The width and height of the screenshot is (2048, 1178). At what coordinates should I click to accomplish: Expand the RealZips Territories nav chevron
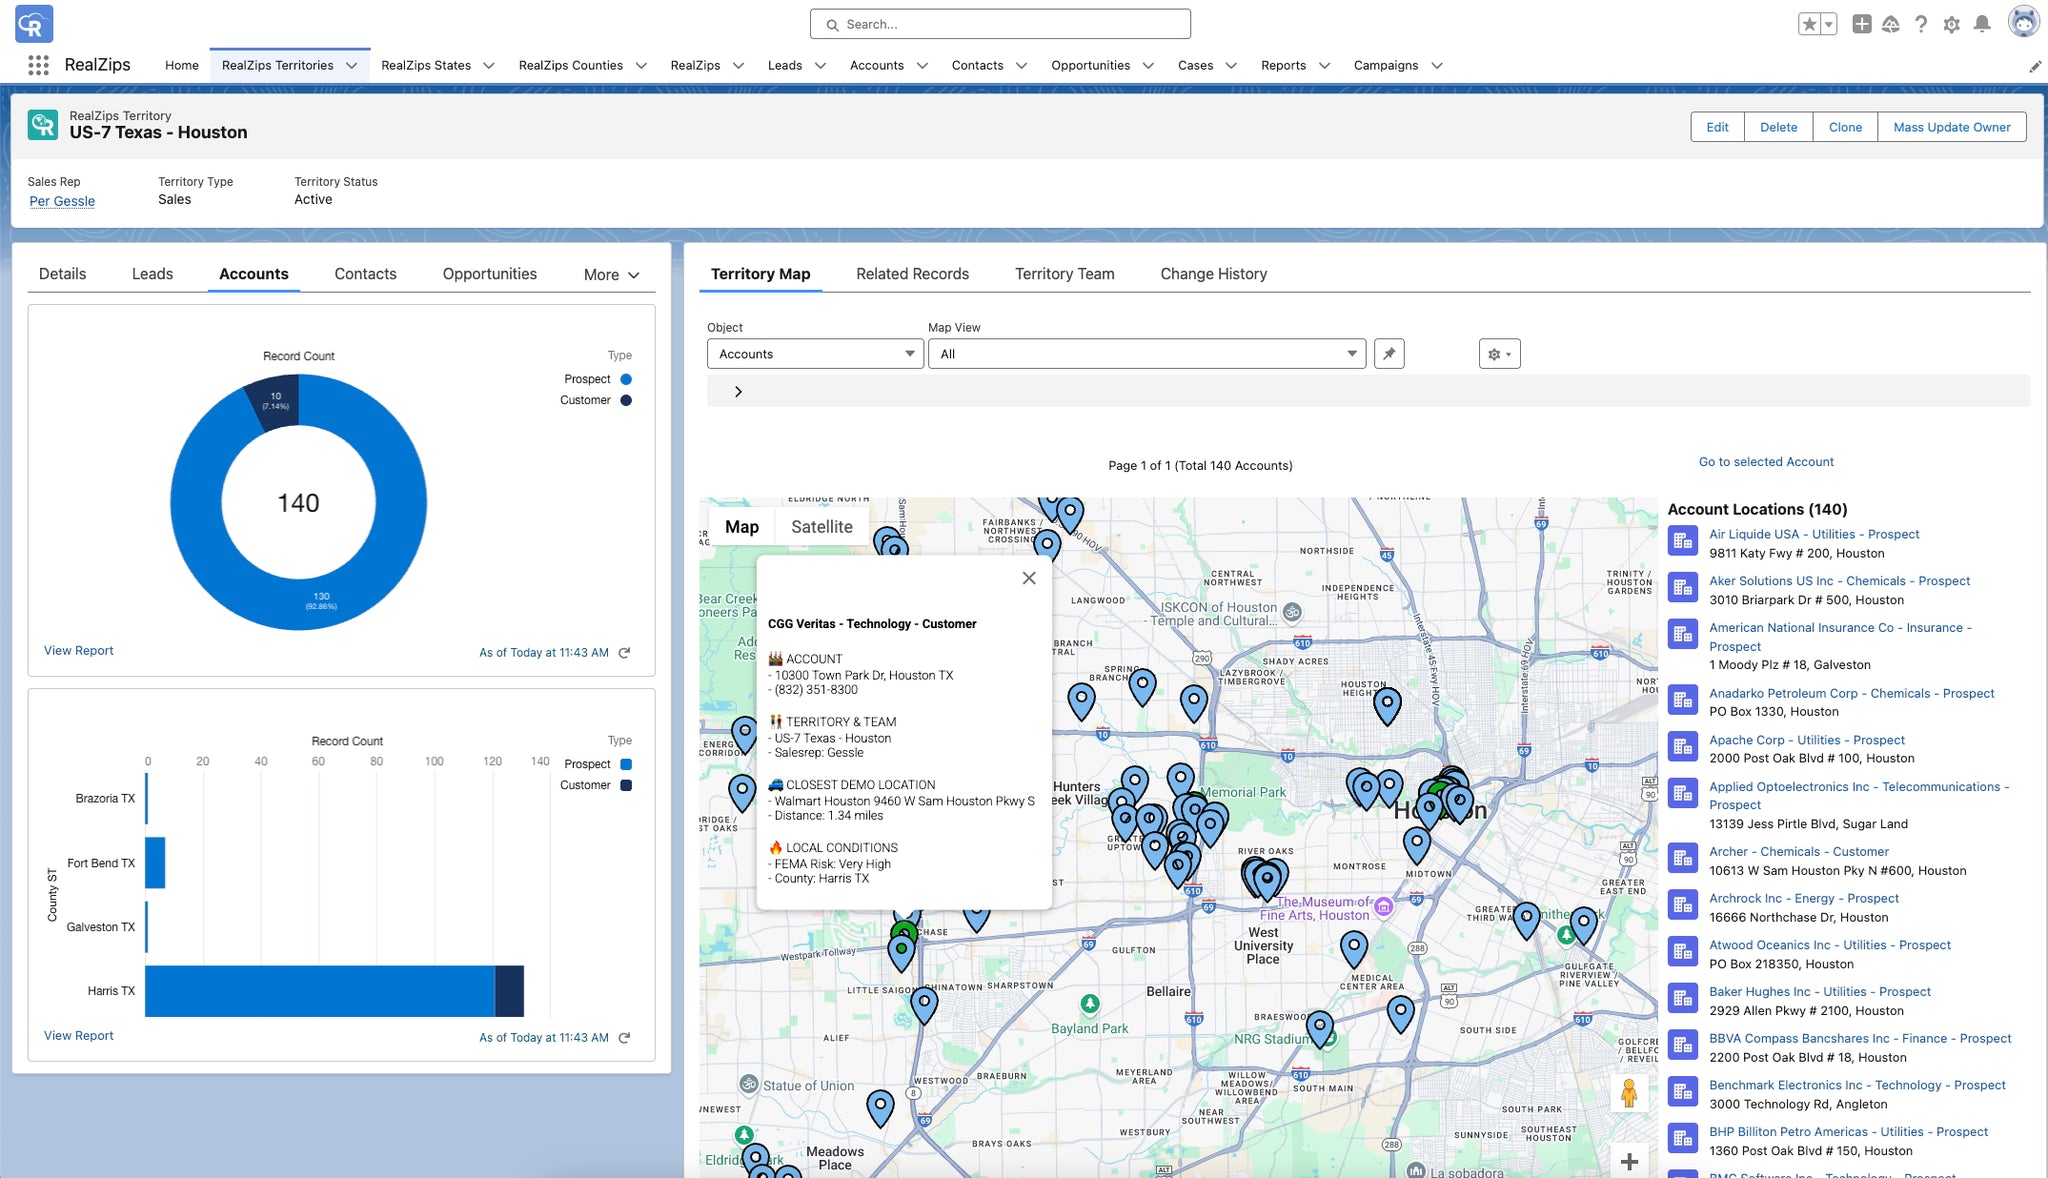pyautogui.click(x=351, y=66)
